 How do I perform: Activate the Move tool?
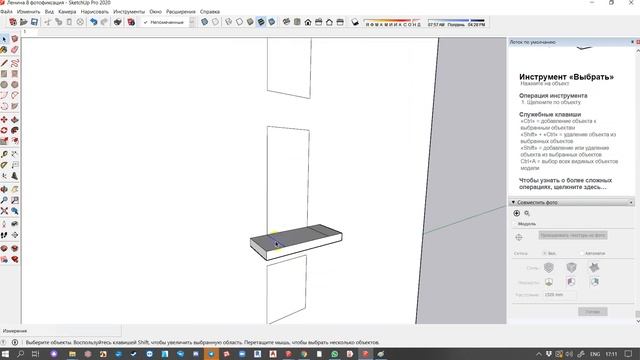coord(4,120)
